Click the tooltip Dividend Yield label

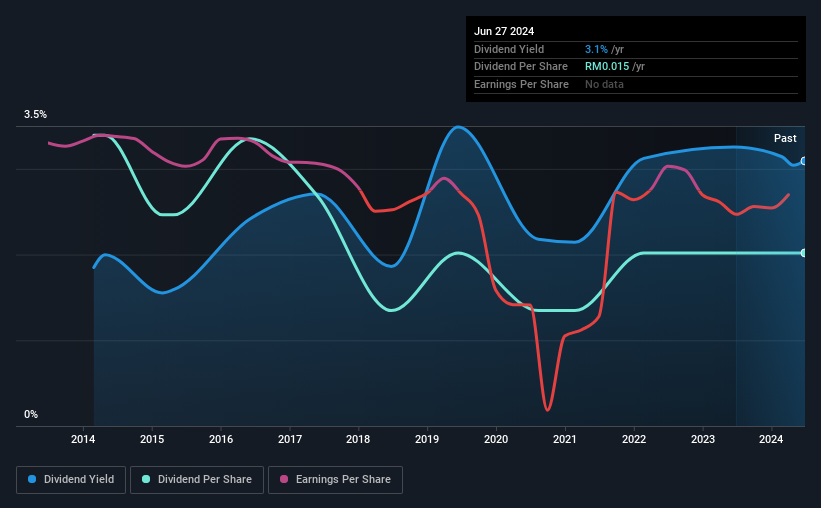(509, 49)
